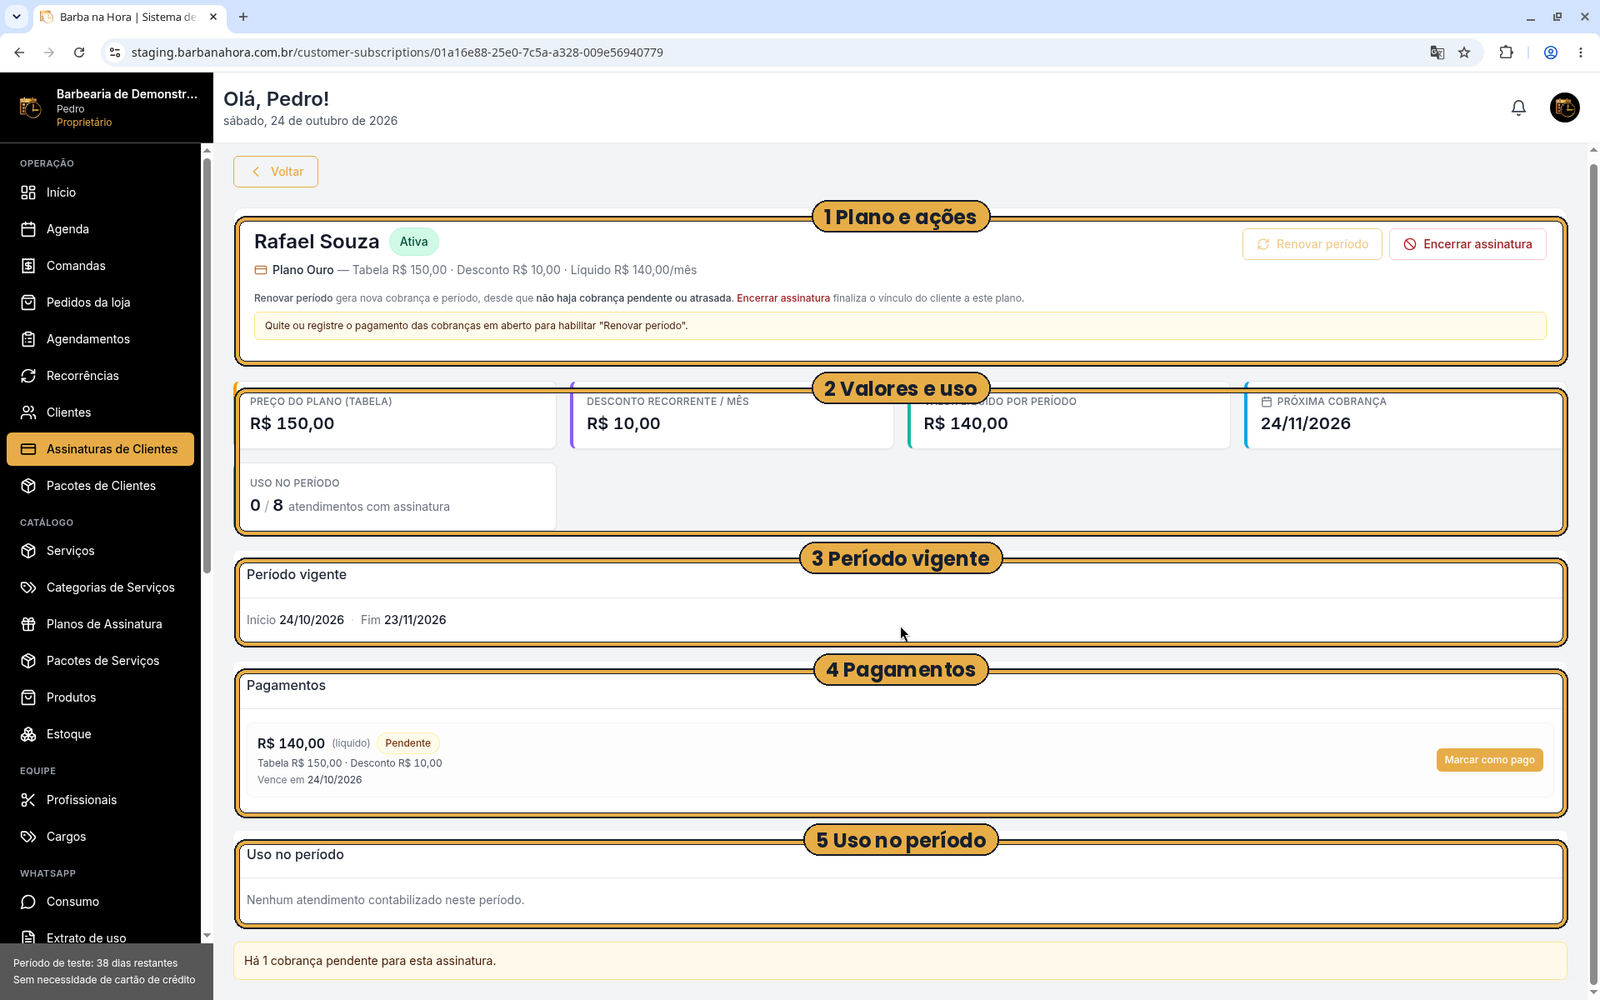Click the Clientes people icon
This screenshot has height=1000, width=1600.
(x=28, y=412)
